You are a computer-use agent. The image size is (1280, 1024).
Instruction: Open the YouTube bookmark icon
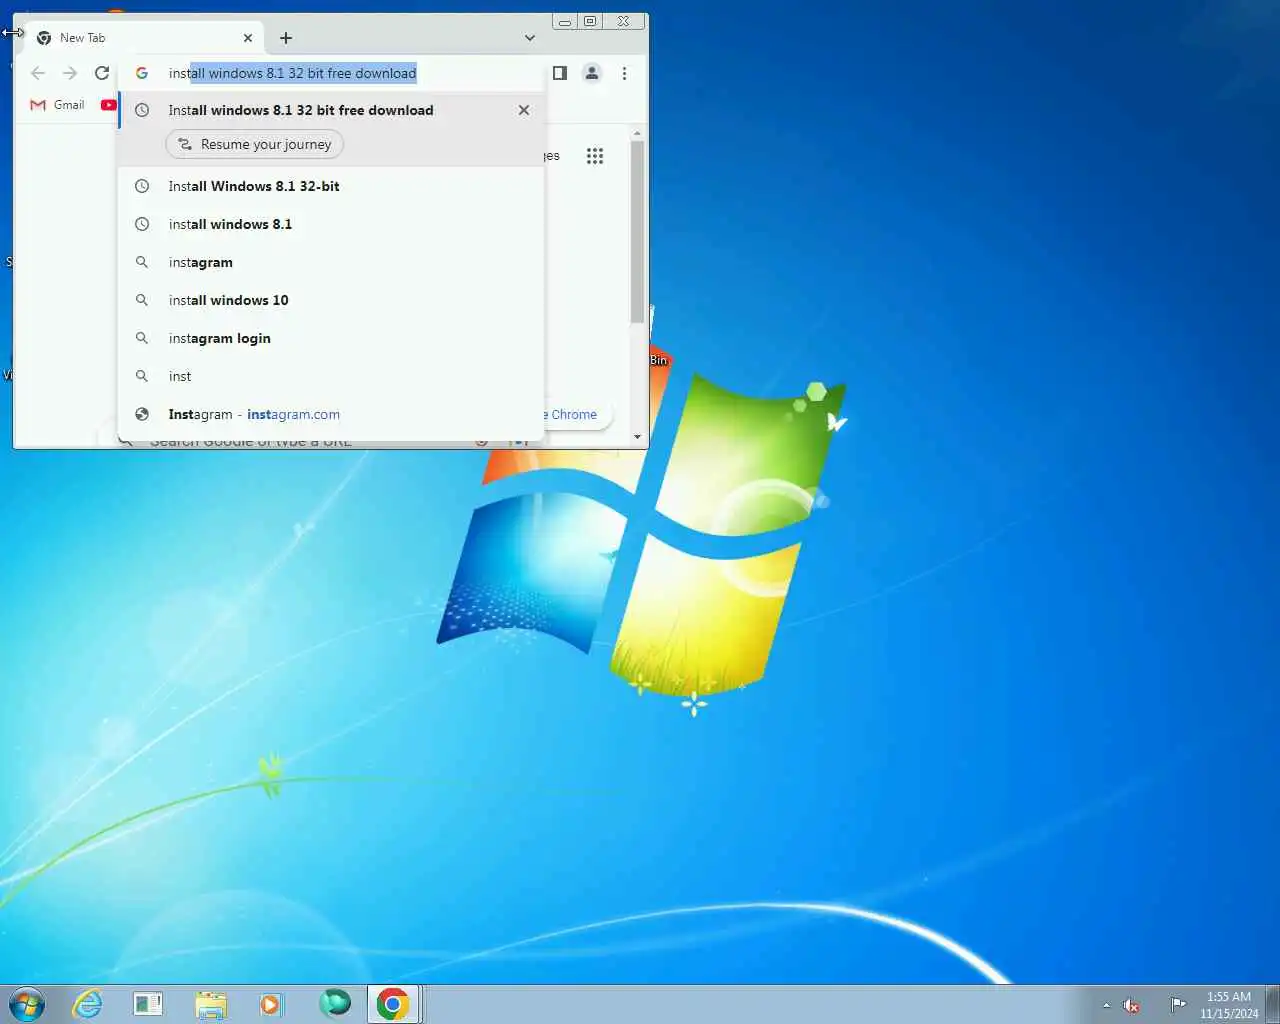[x=109, y=105]
